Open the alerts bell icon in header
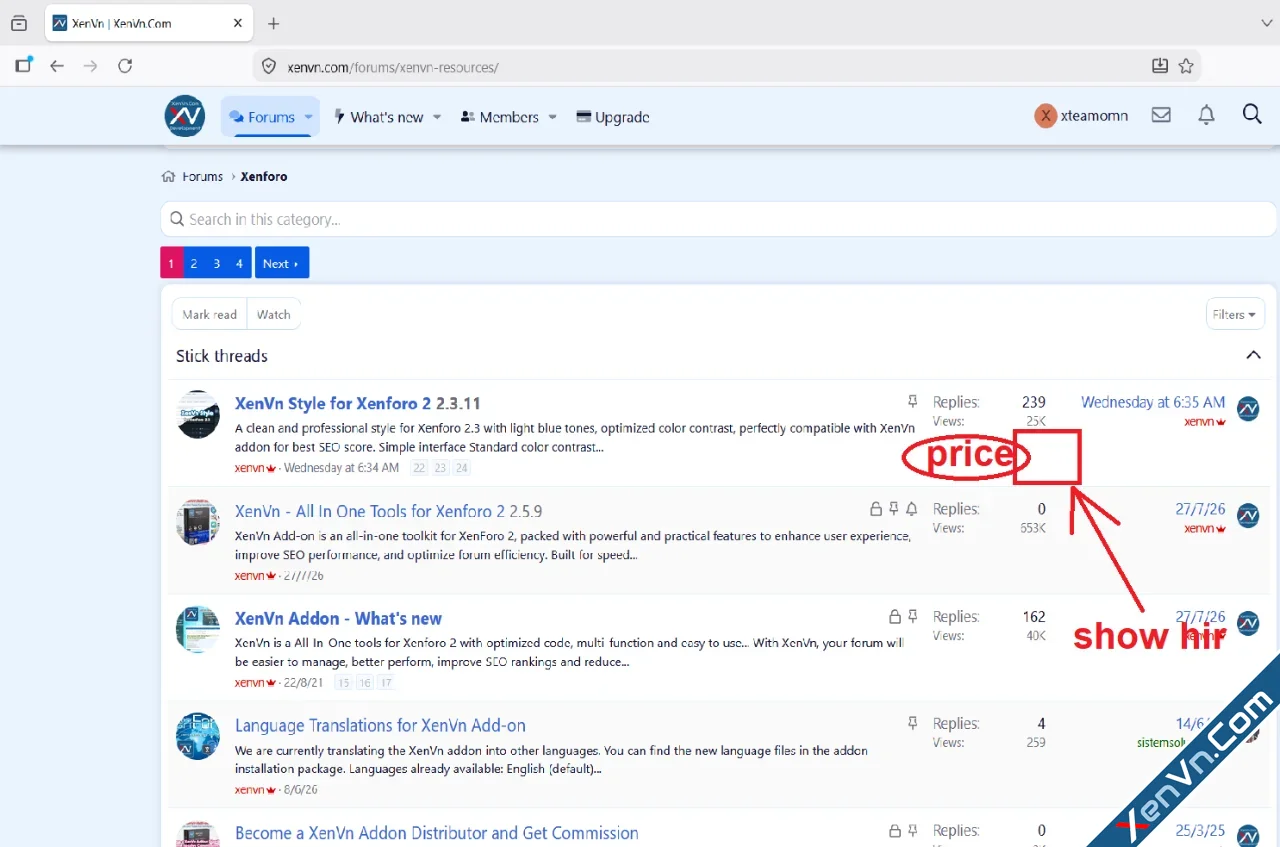This screenshot has width=1280, height=847. click(1207, 115)
